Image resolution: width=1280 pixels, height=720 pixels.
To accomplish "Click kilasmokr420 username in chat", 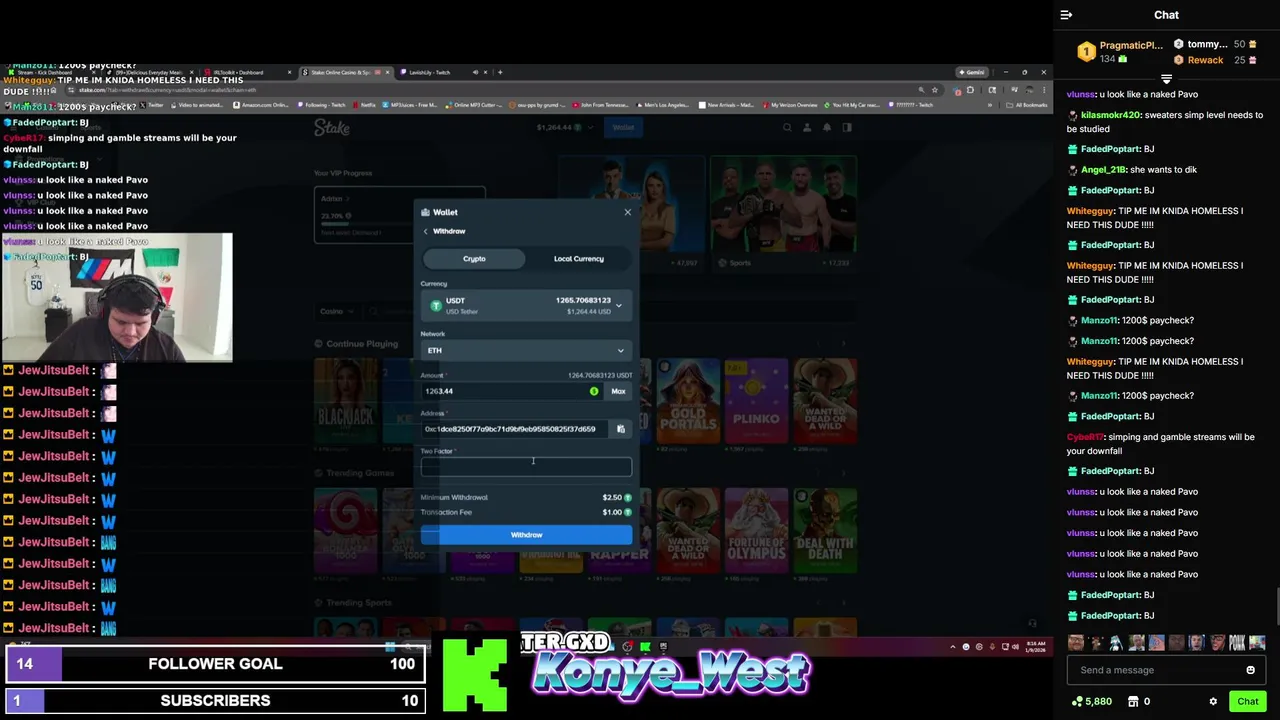I will (1111, 115).
